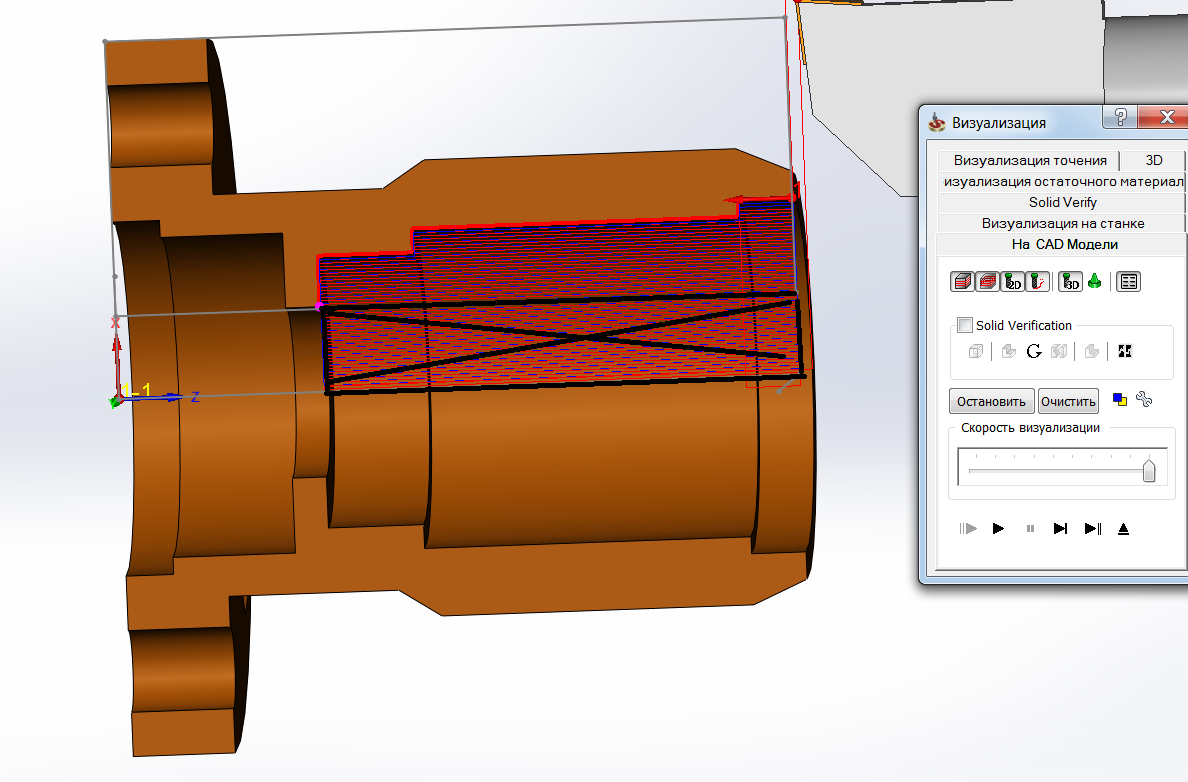Select the На CAD Модели tab
The width and height of the screenshot is (1188, 782).
[x=1064, y=244]
